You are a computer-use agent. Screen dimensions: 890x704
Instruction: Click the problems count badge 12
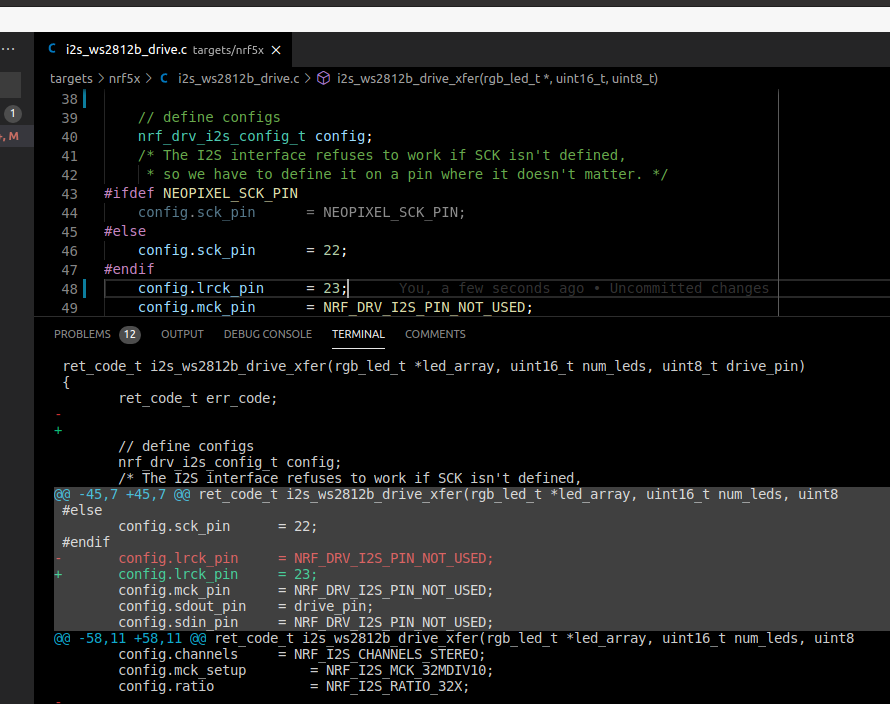[x=130, y=334]
